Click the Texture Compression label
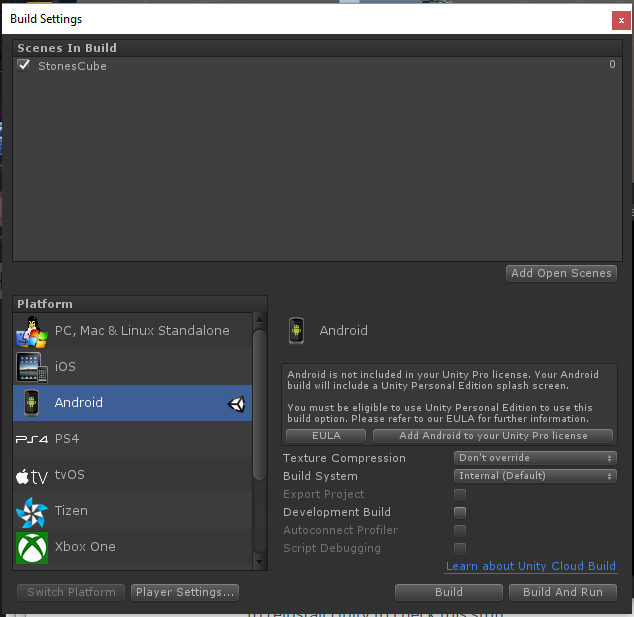Image resolution: width=634 pixels, height=617 pixels. (x=344, y=458)
